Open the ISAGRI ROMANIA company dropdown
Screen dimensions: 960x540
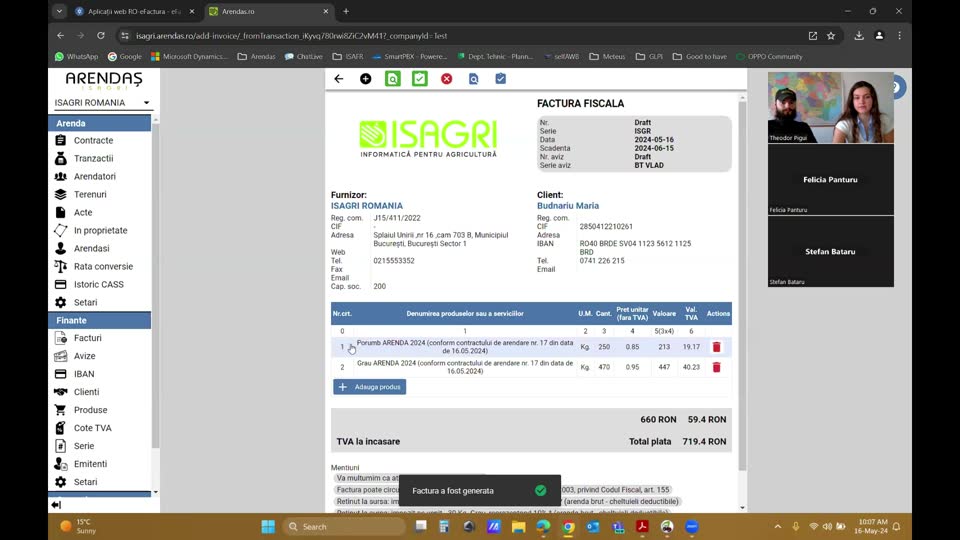pyautogui.click(x=102, y=103)
